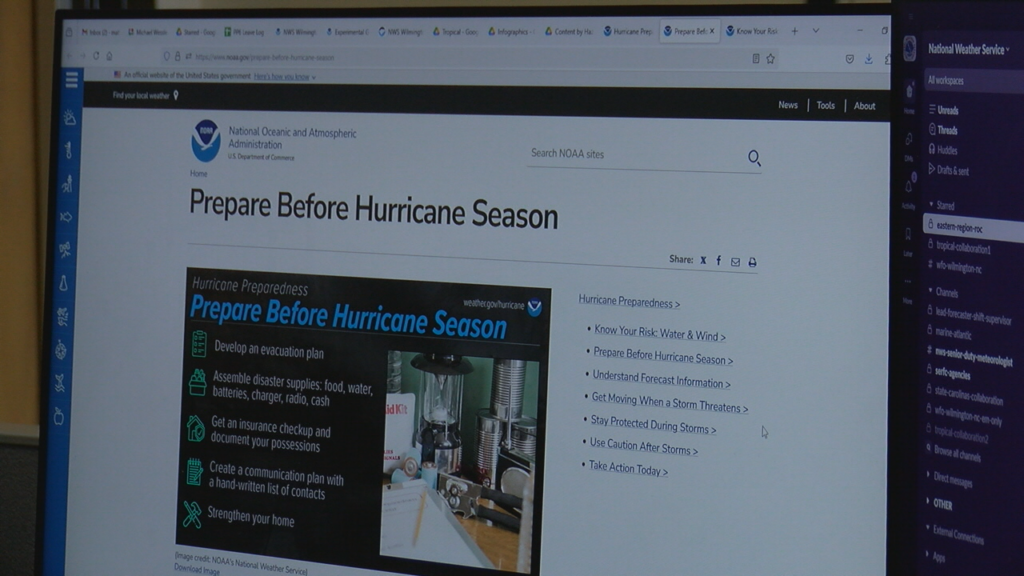Image resolution: width=1024 pixels, height=576 pixels.
Task: Click site lock icon in address bar
Action: pos(178,57)
